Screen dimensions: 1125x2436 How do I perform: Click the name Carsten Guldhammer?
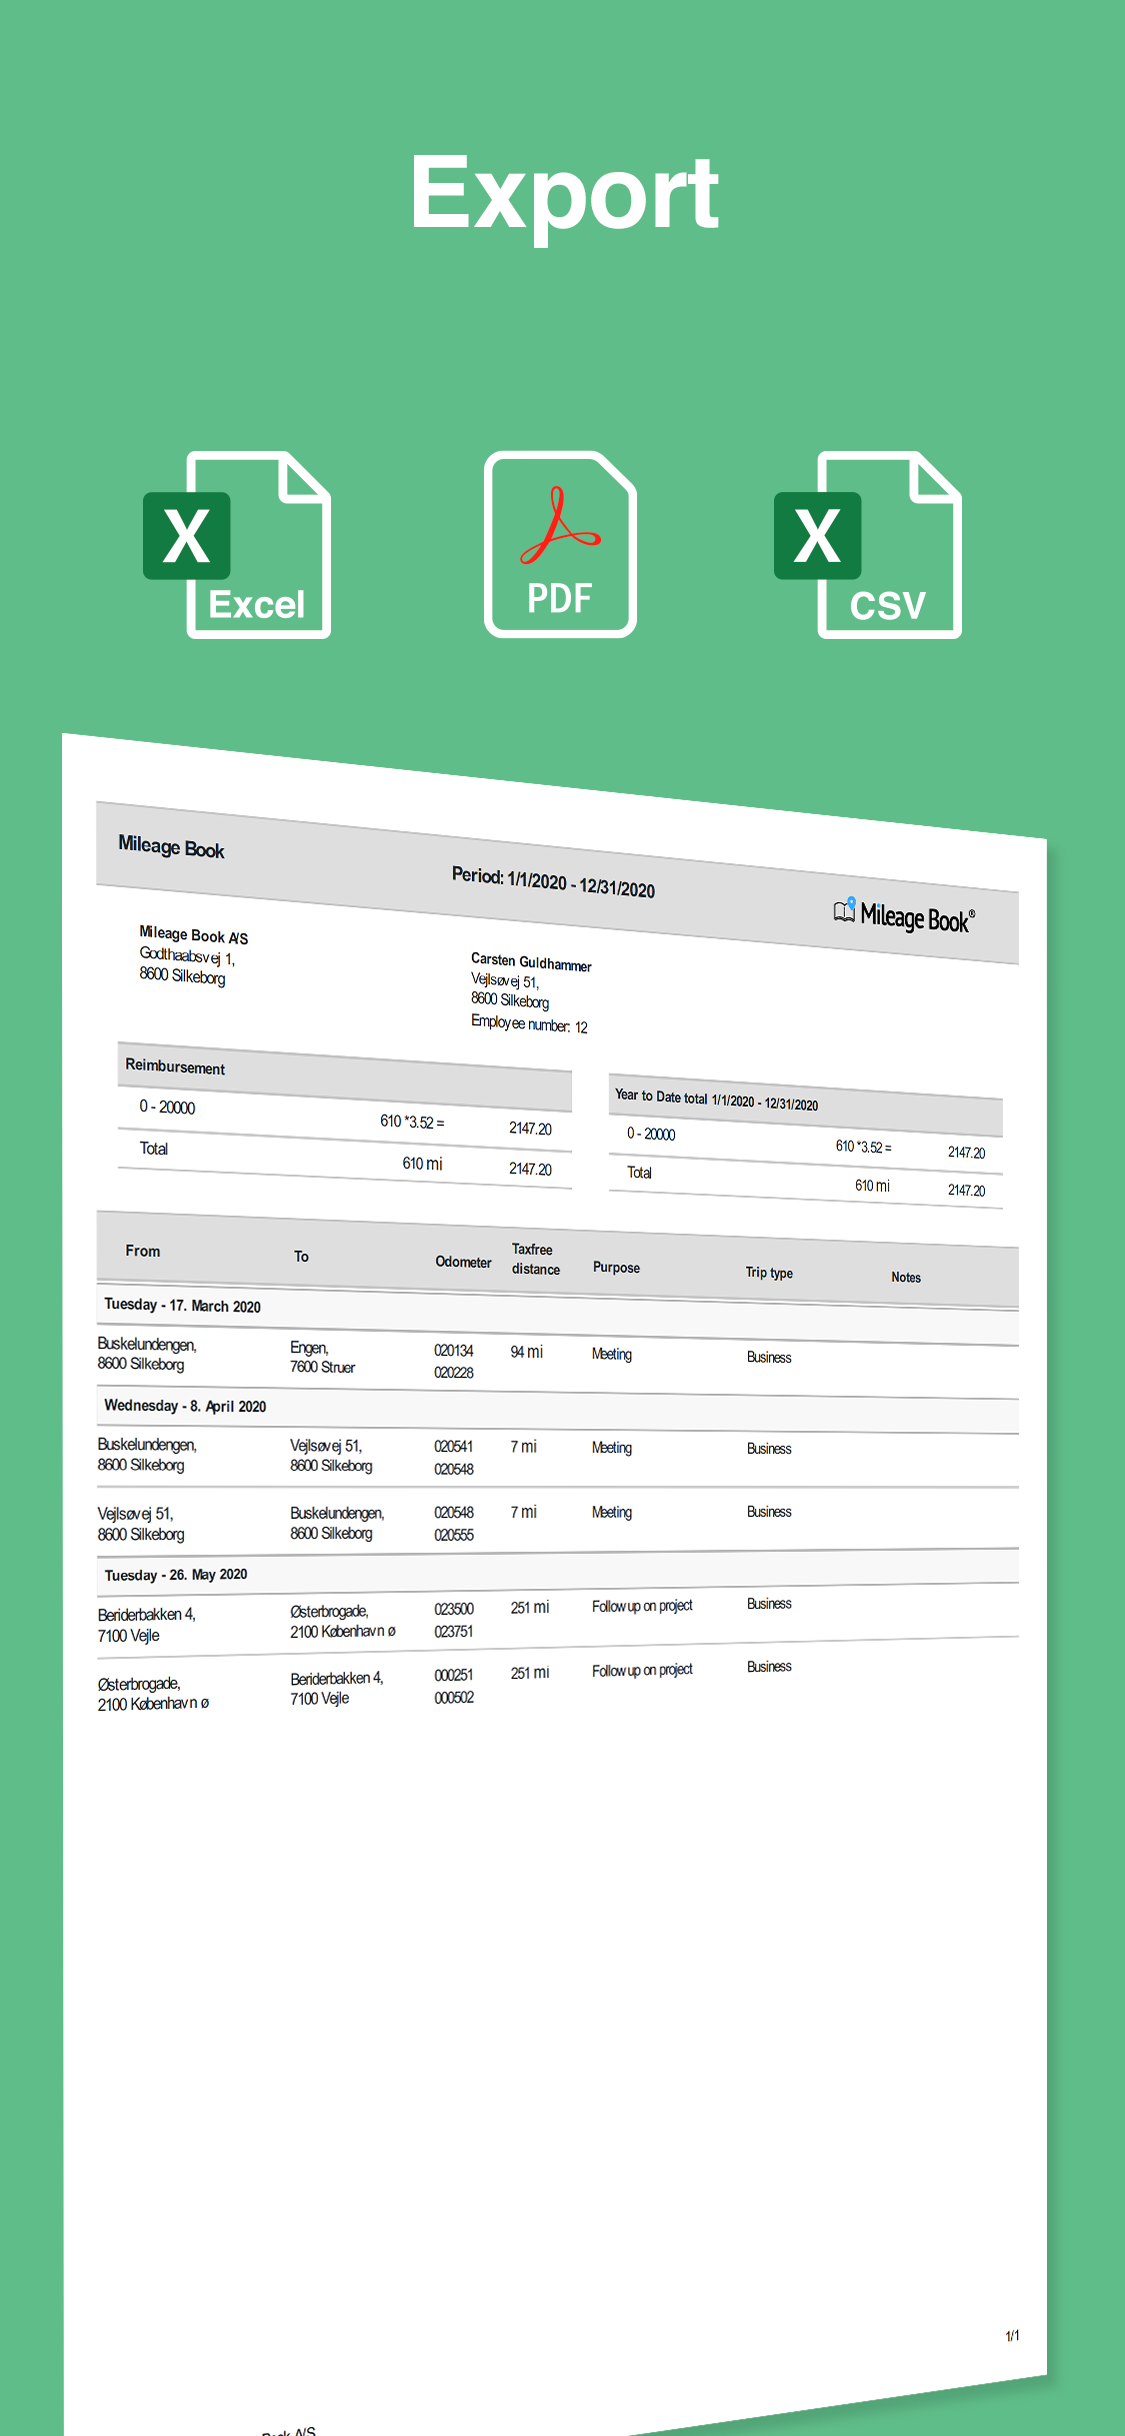pos(531,962)
